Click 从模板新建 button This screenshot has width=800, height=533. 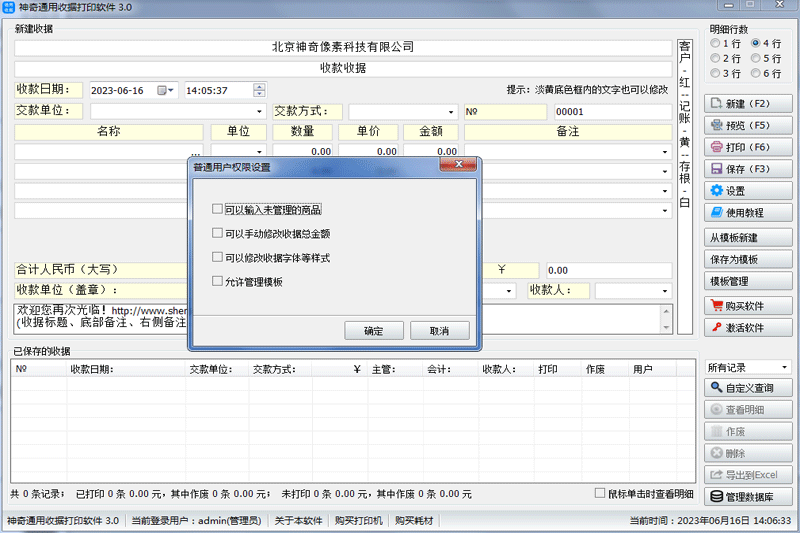tap(748, 238)
